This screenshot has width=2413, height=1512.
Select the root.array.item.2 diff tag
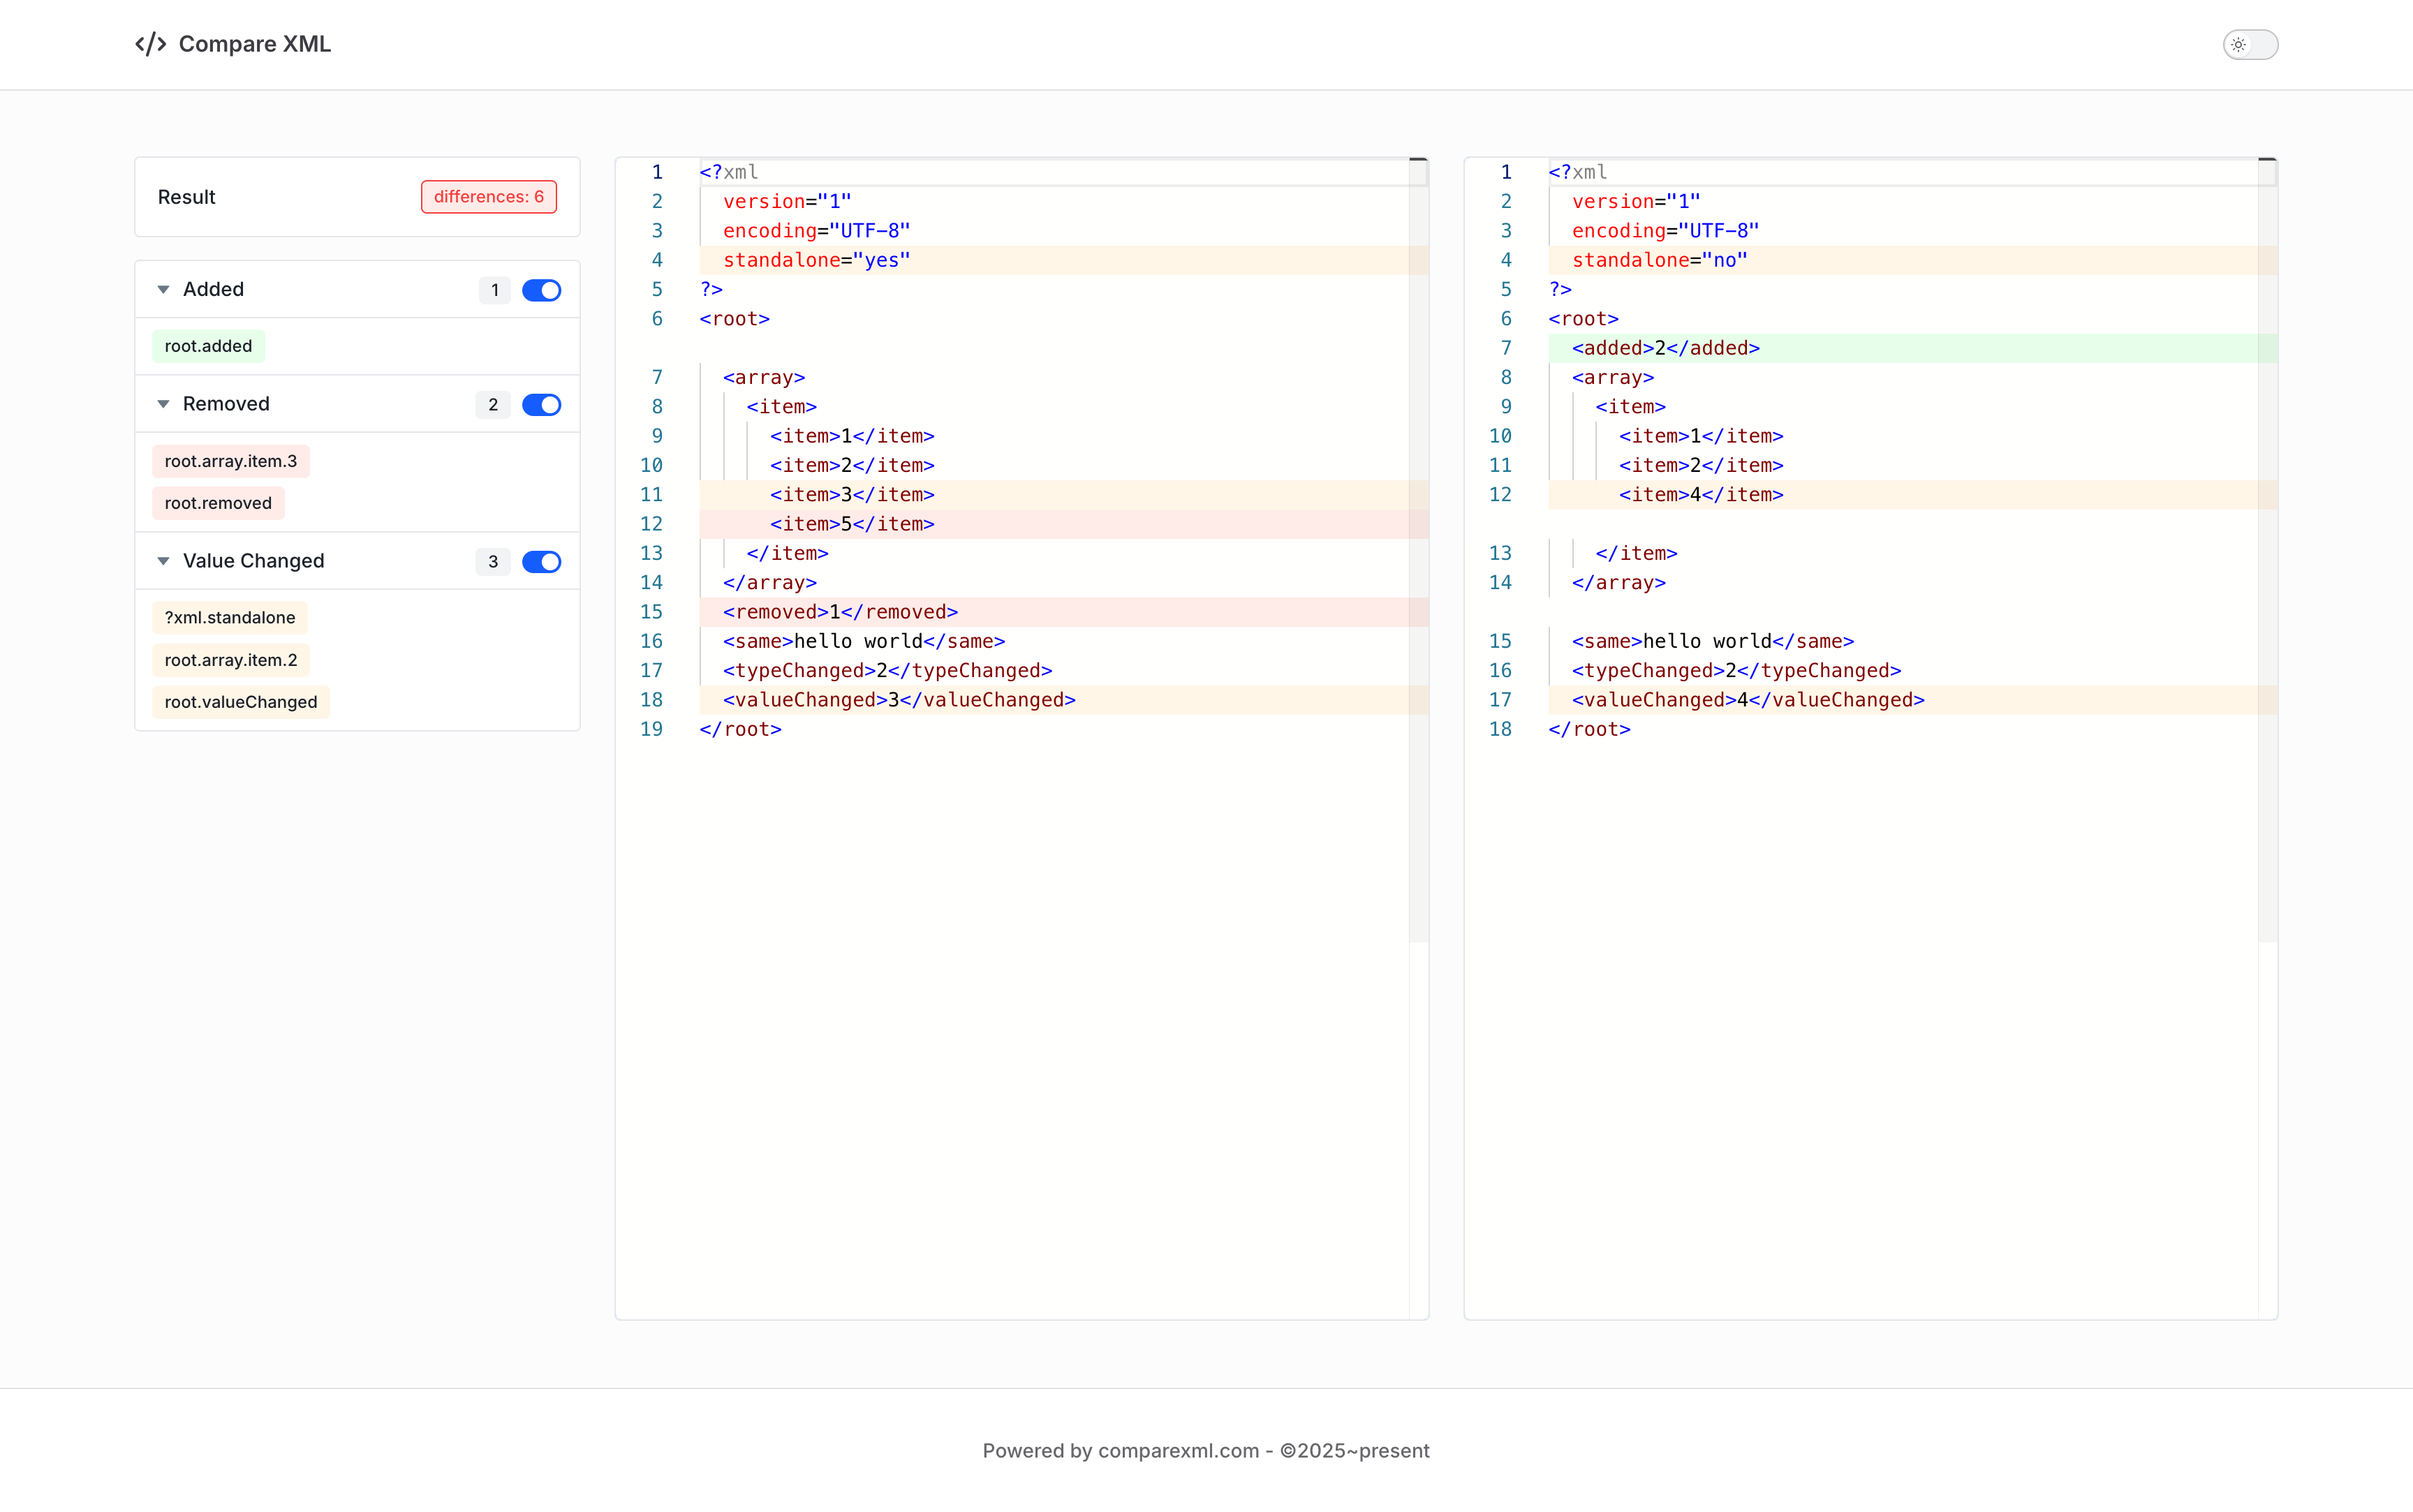point(231,660)
